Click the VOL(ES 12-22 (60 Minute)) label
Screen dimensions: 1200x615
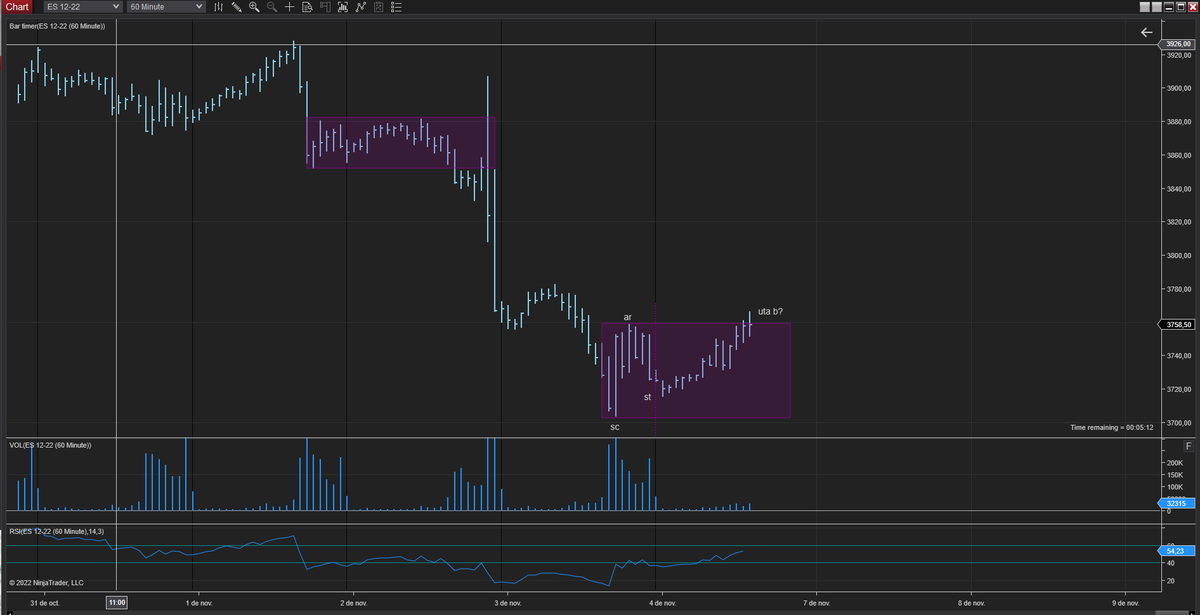pyautogui.click(x=50, y=445)
